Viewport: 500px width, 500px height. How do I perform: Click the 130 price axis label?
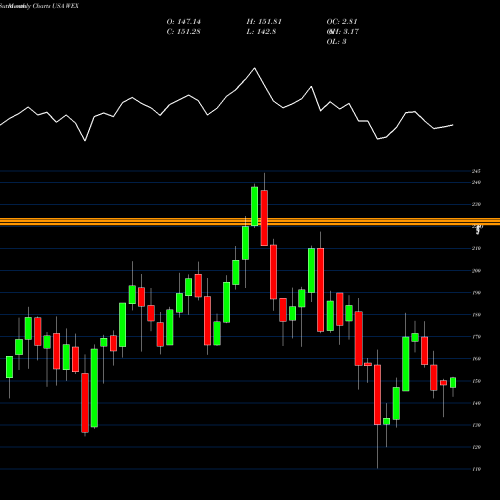(x=476, y=425)
